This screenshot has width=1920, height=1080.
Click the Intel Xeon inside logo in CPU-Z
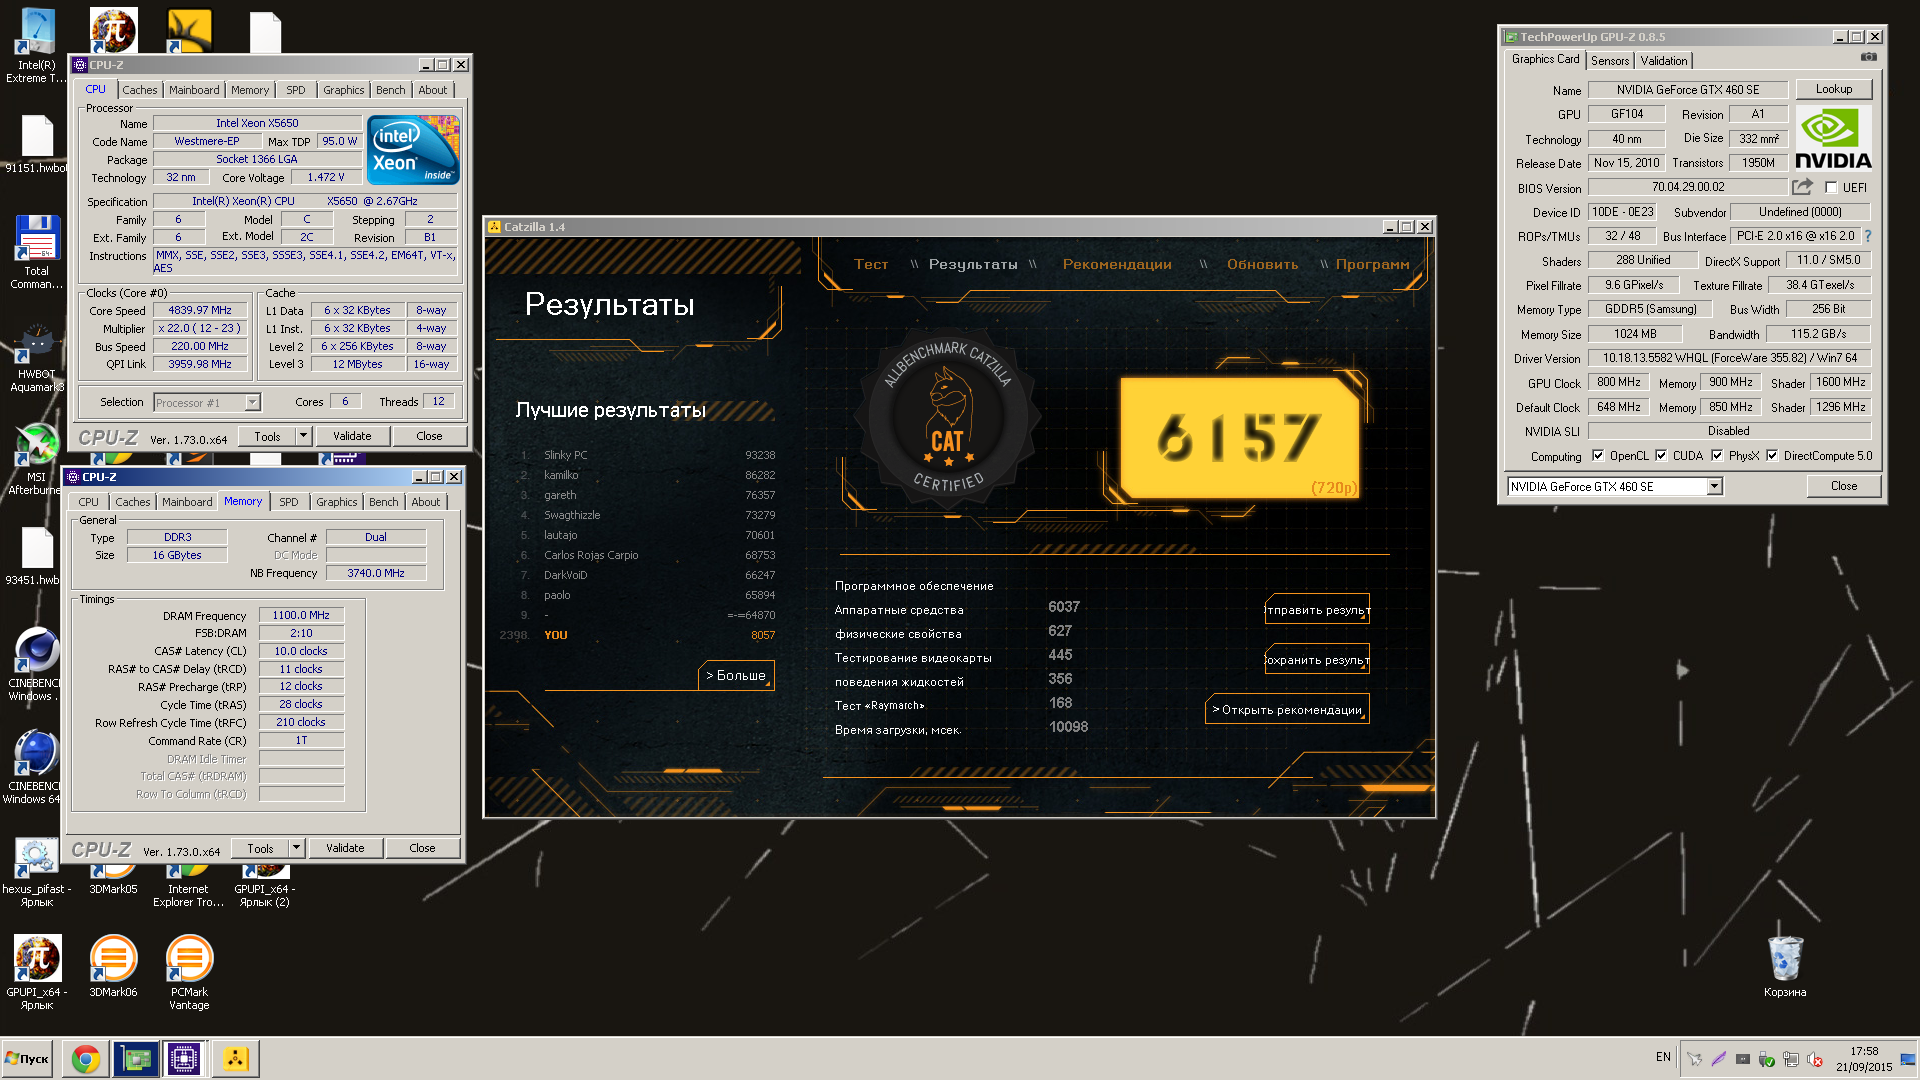413,149
